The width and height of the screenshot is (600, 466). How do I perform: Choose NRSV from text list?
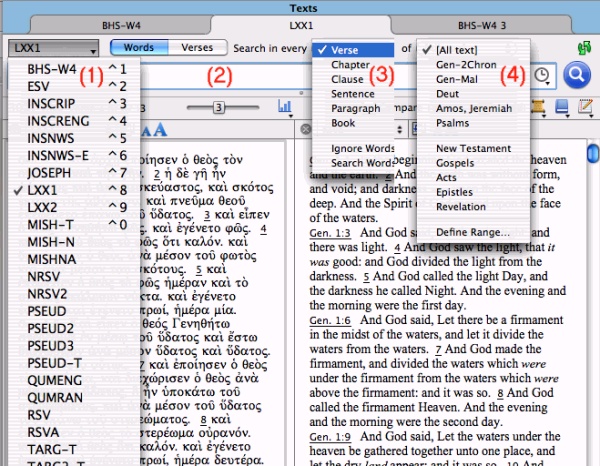(x=74, y=277)
